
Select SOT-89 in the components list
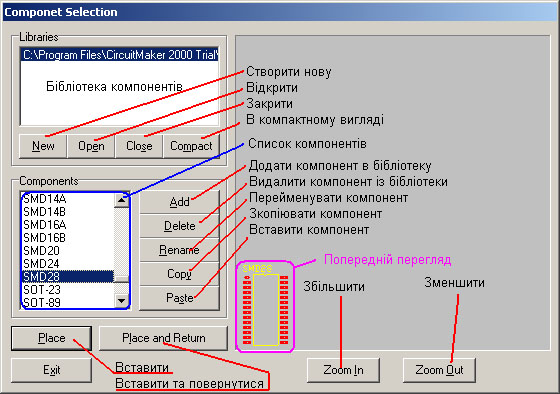click(x=68, y=302)
